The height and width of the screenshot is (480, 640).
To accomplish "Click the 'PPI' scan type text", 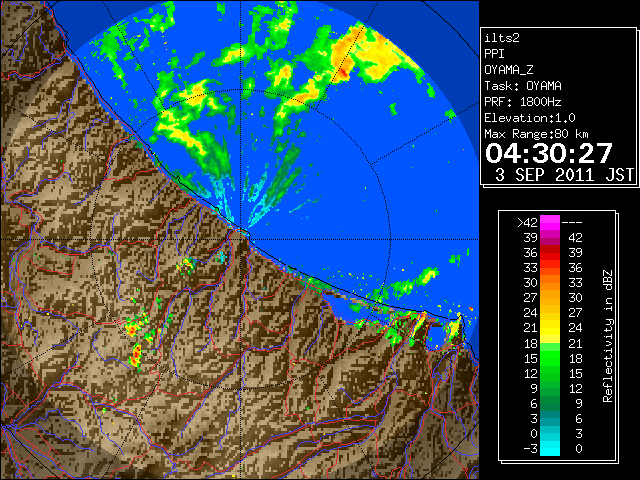I will pyautogui.click(x=494, y=54).
